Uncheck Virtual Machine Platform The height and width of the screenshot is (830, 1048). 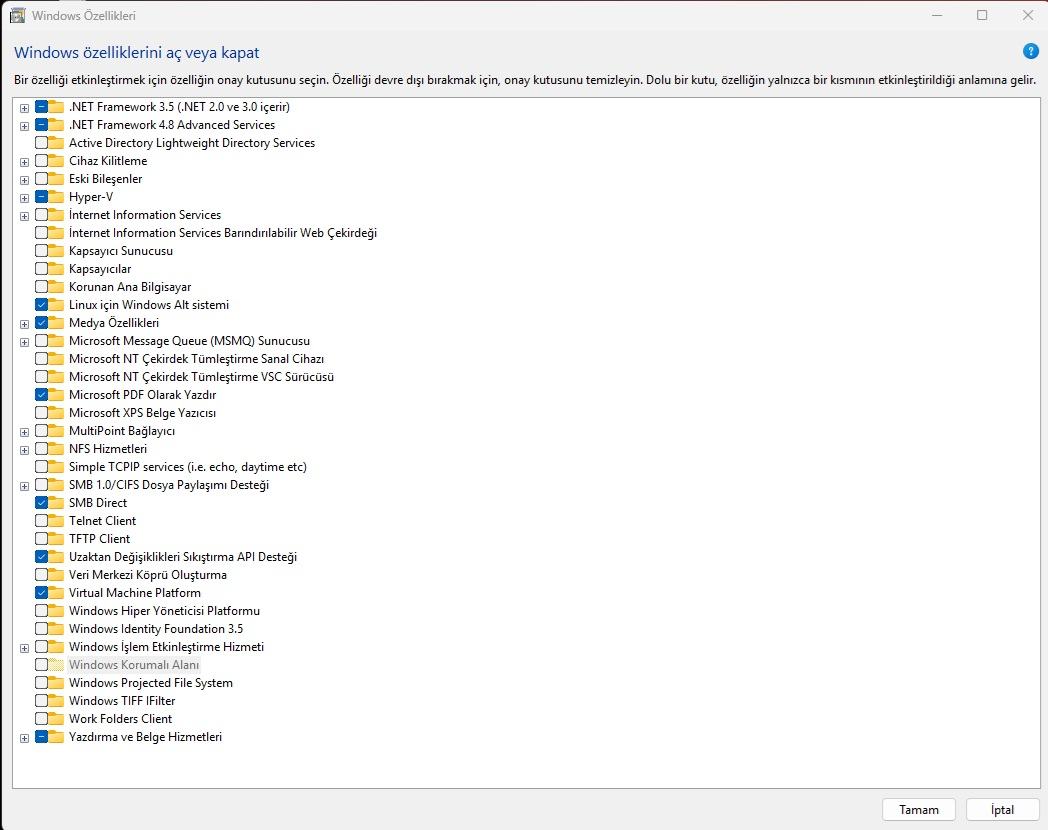(x=41, y=593)
